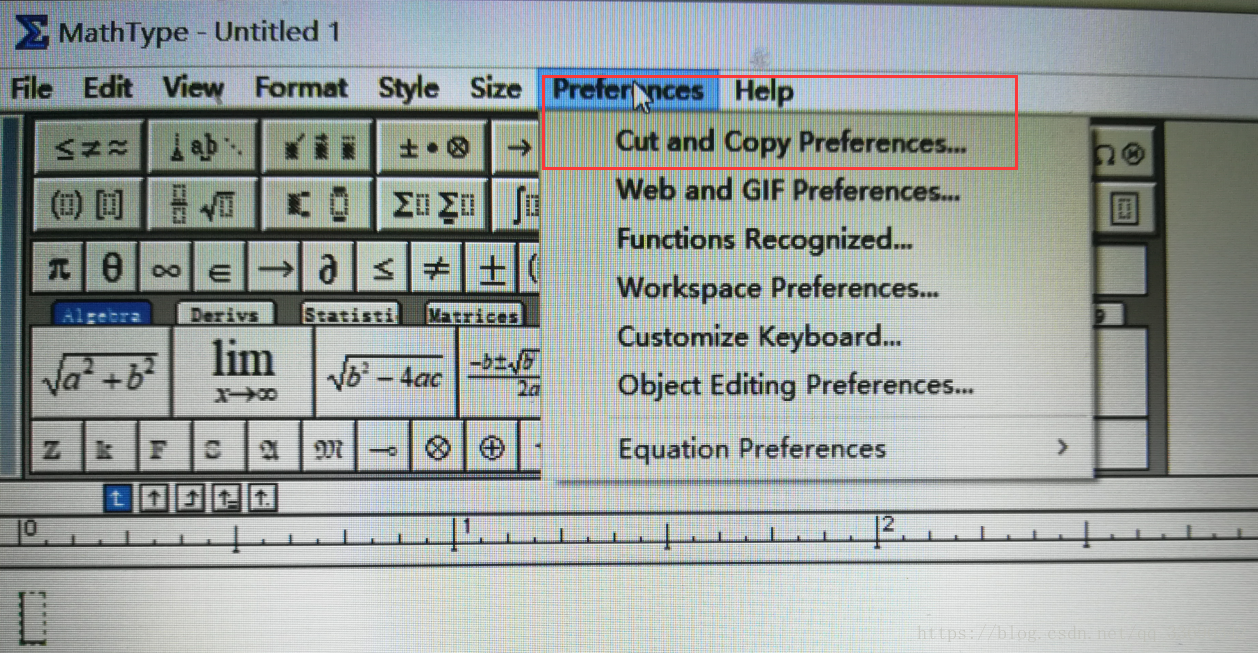Open the Size menu
The height and width of the screenshot is (653, 1258).
(x=495, y=88)
